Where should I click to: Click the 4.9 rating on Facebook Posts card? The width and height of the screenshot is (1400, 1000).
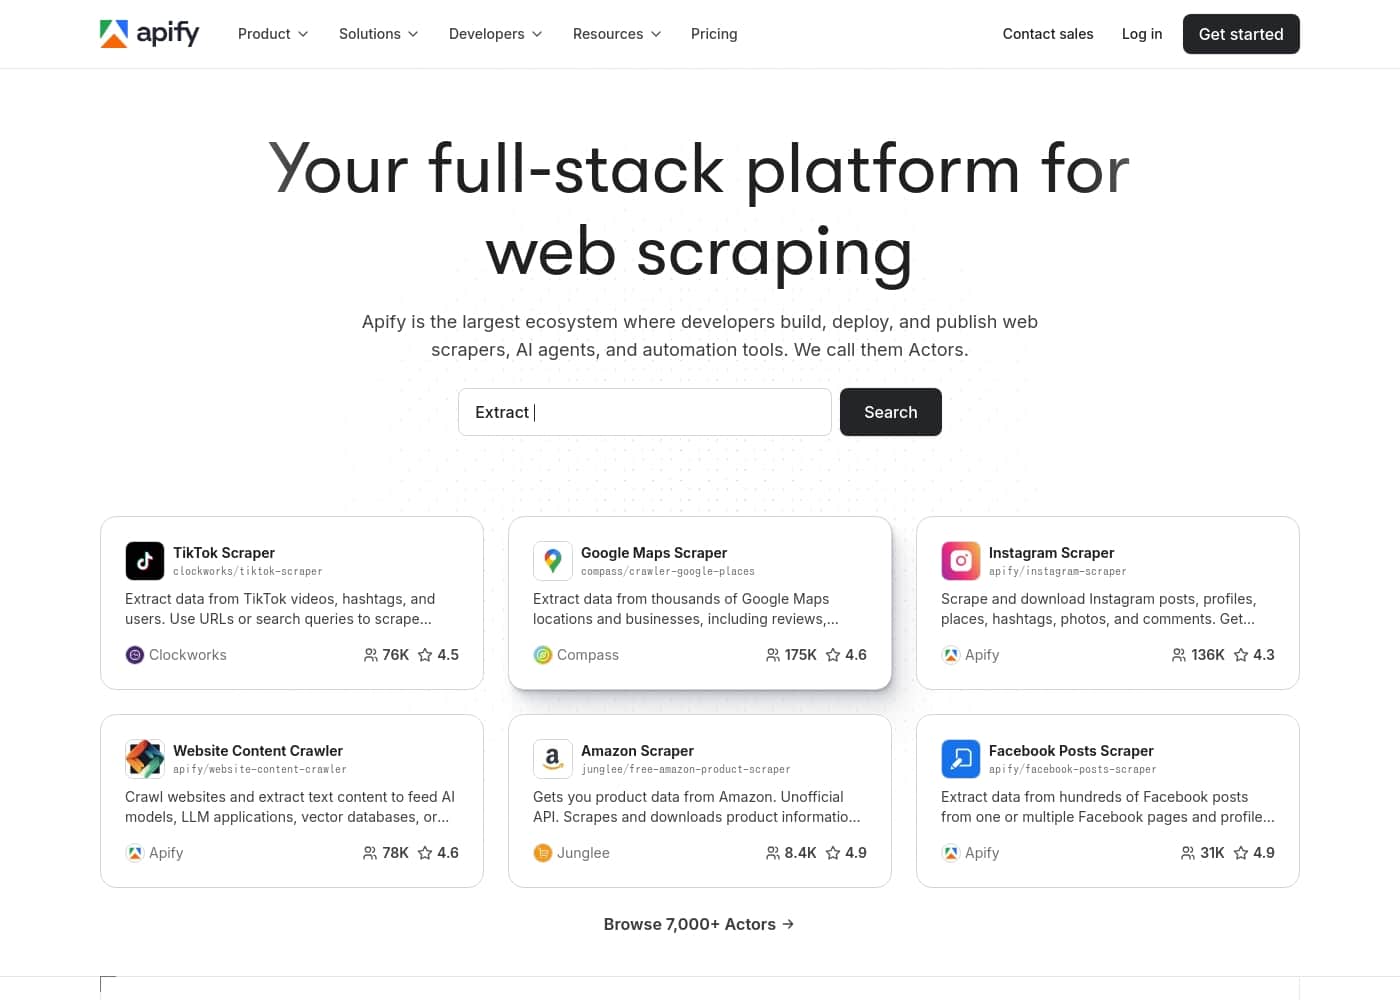pos(1264,853)
